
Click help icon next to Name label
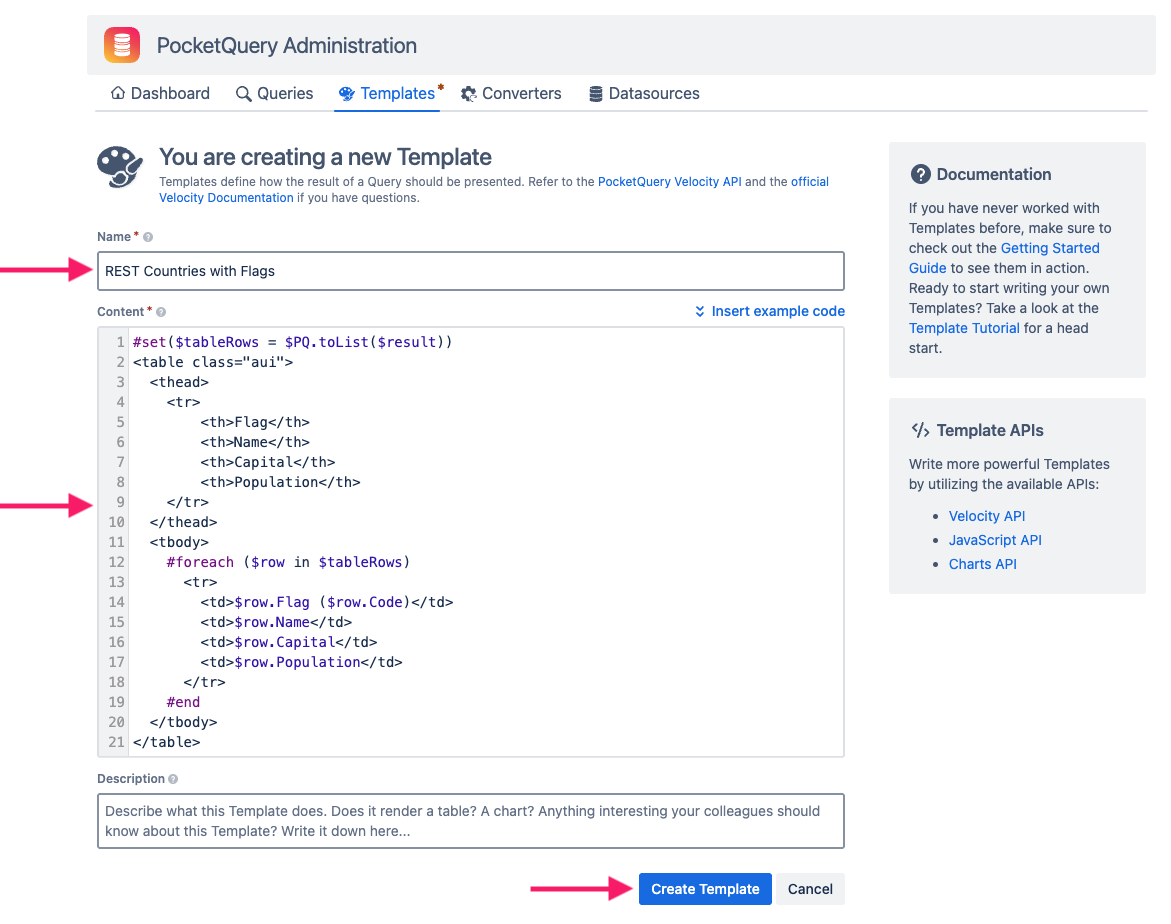point(148,237)
